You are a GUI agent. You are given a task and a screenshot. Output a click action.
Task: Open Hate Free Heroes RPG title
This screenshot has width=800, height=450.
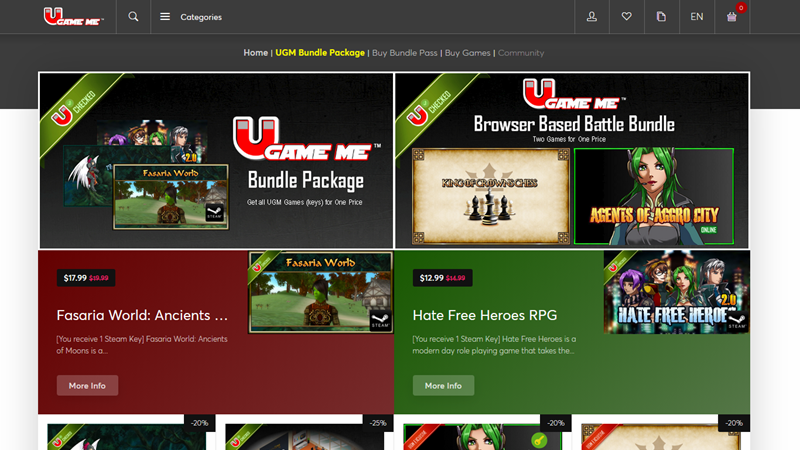pyautogui.click(x=485, y=316)
